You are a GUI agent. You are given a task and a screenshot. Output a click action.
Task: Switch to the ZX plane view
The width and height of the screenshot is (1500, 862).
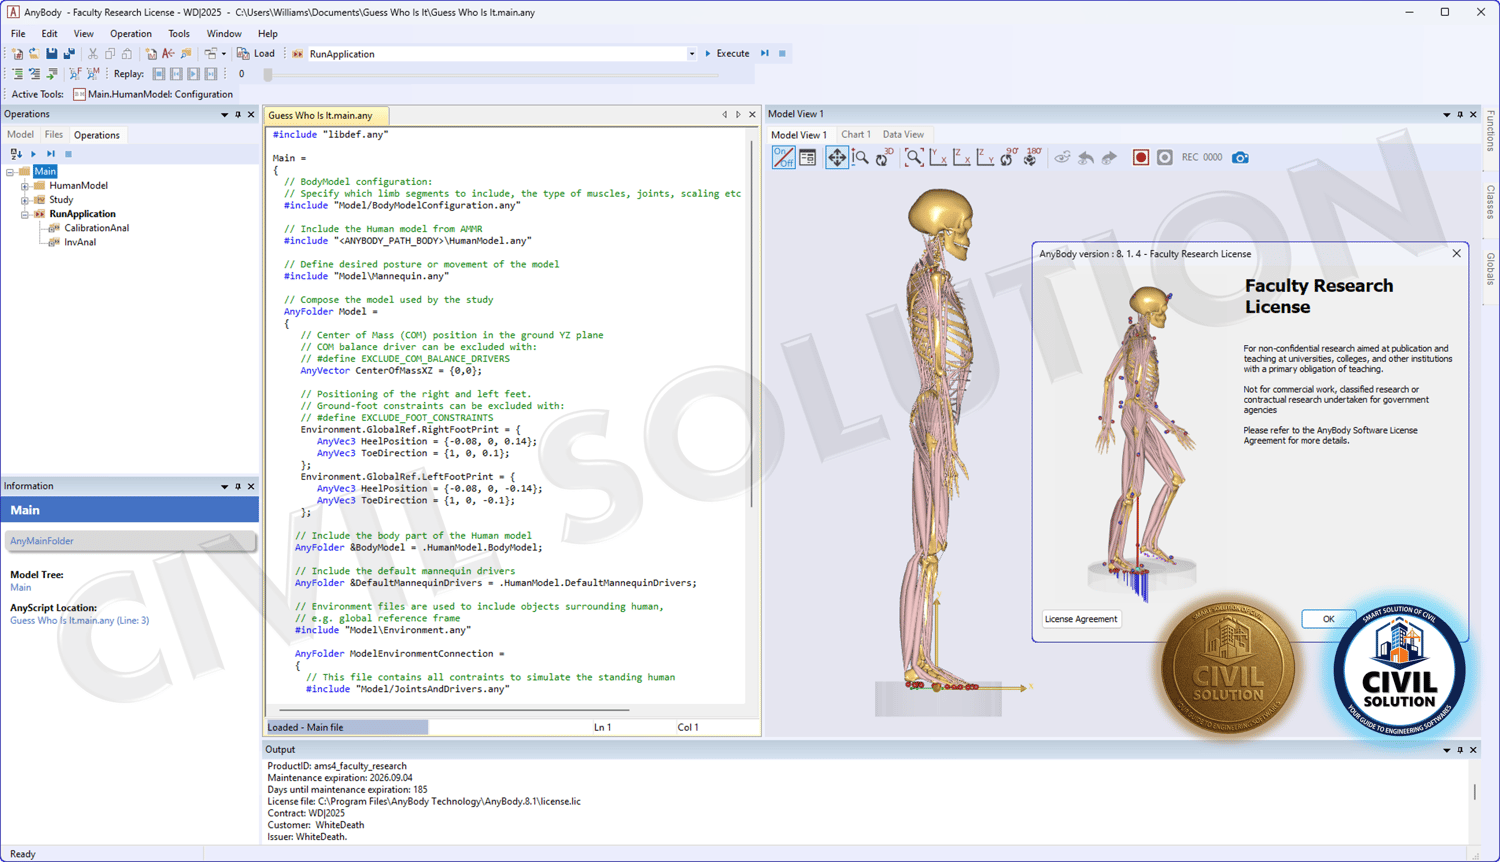[x=962, y=157]
